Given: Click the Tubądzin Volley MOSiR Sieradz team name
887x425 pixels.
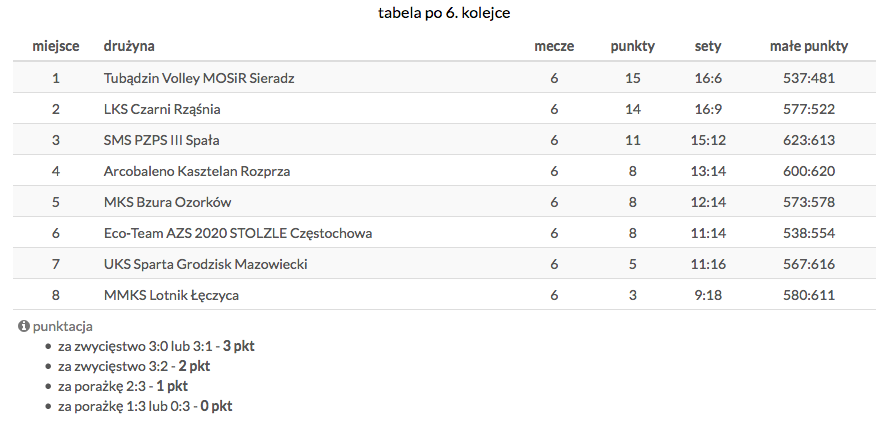Looking at the screenshot, I should click(x=199, y=78).
